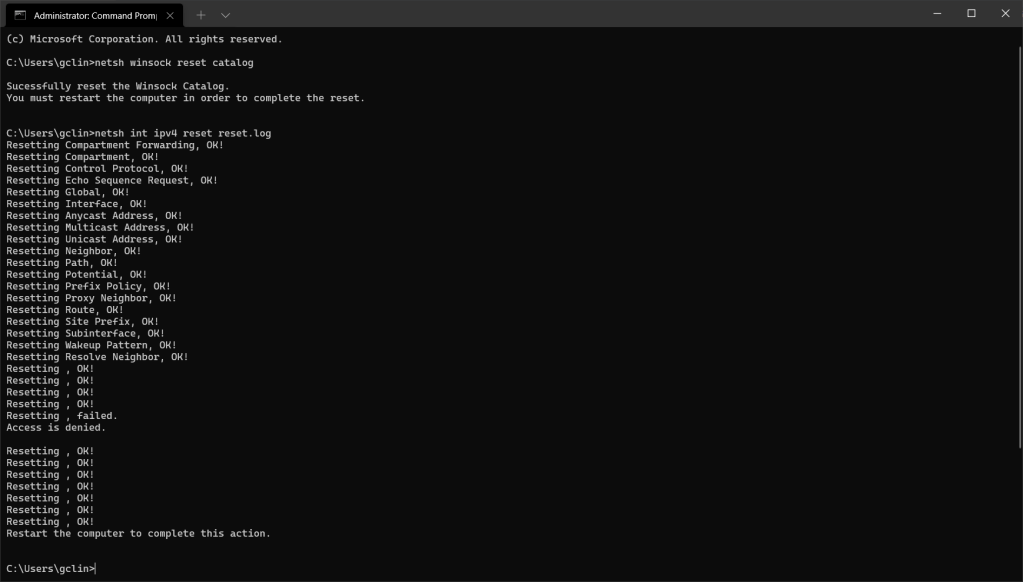The height and width of the screenshot is (582, 1023).
Task: Maximize the terminal window
Action: click(971, 14)
